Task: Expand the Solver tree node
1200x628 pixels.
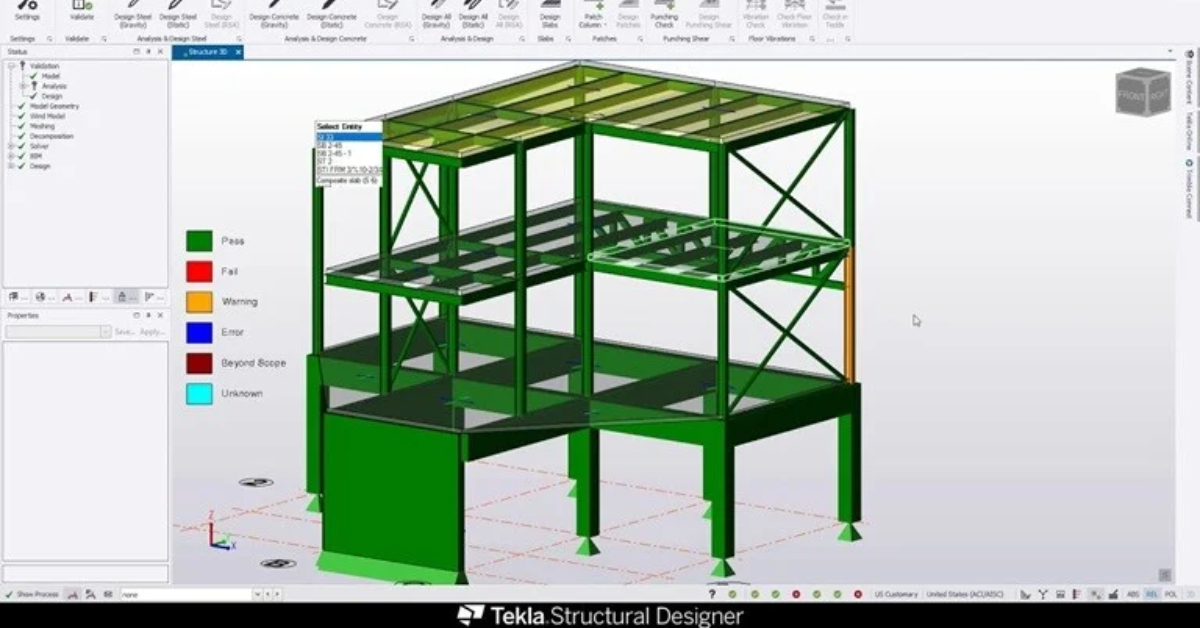Action: [x=11, y=146]
